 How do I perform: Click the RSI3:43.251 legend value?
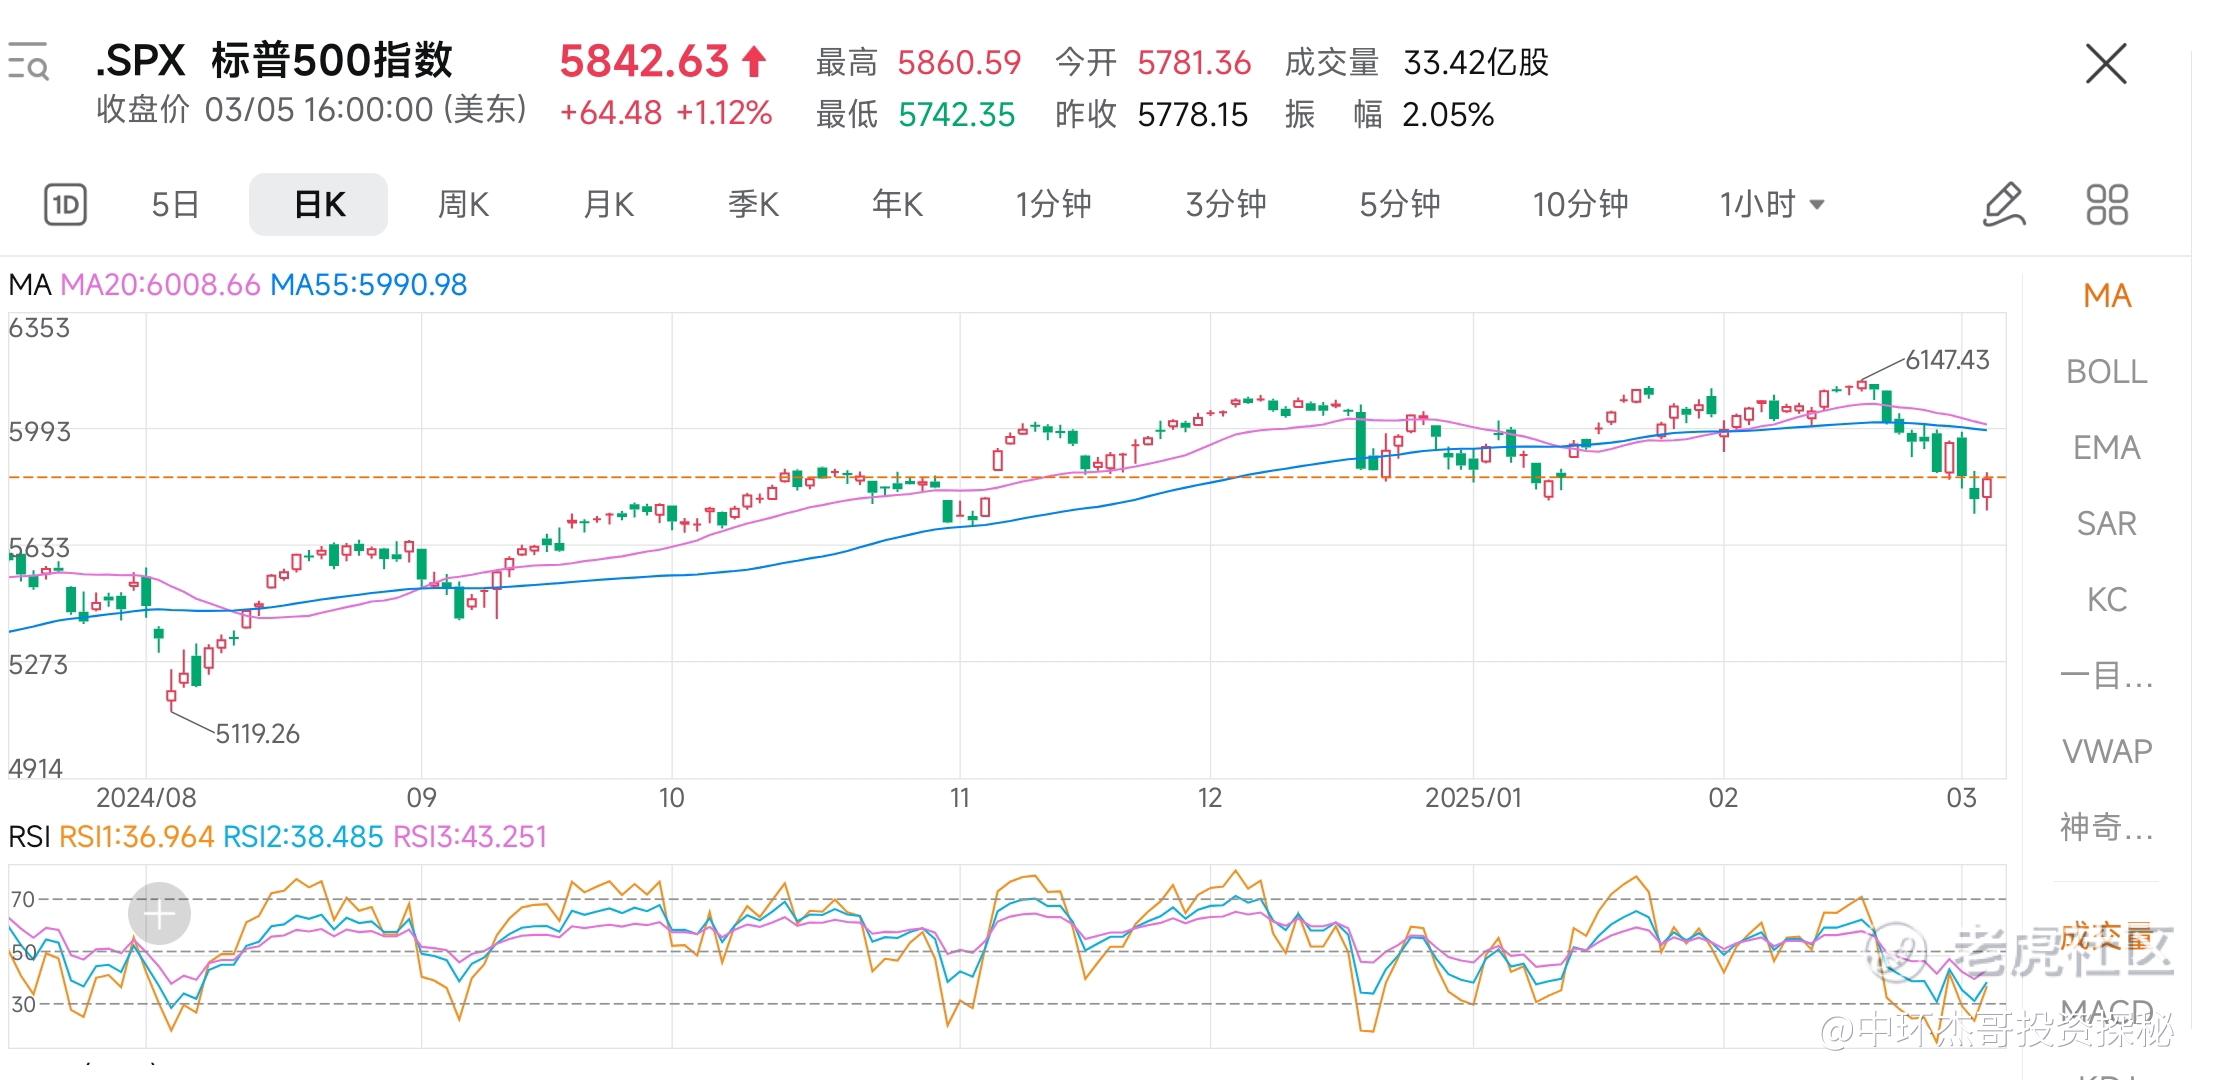(x=470, y=837)
